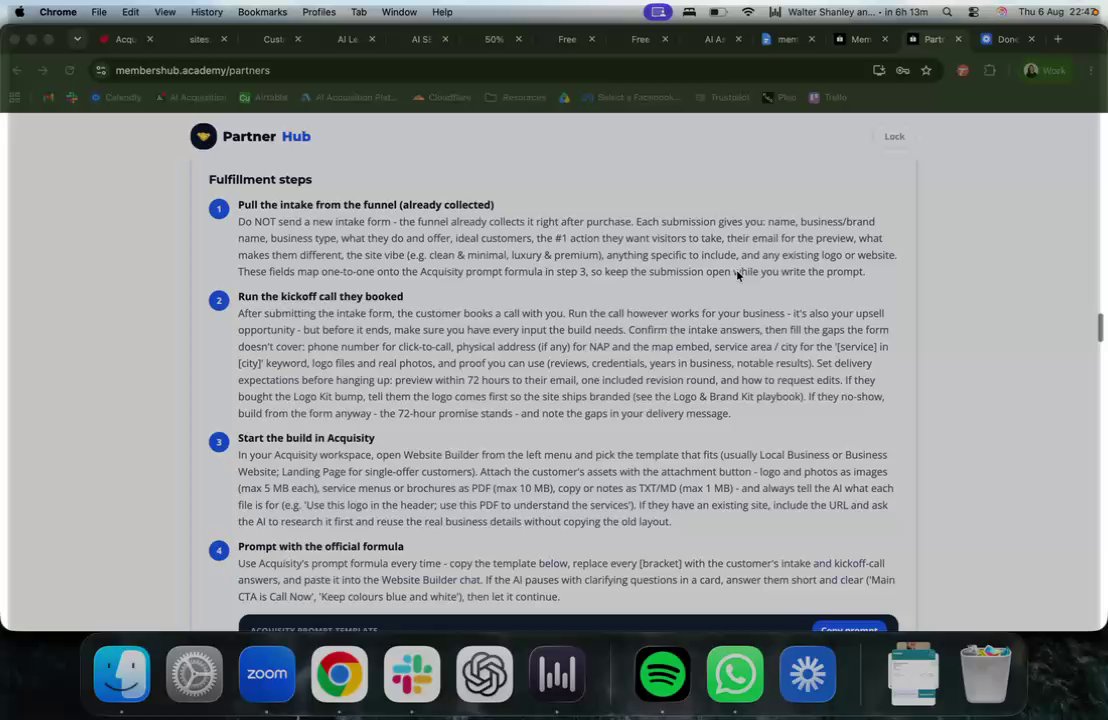The width and height of the screenshot is (1108, 720).
Task: Open Spotify from the dock
Action: tap(662, 673)
